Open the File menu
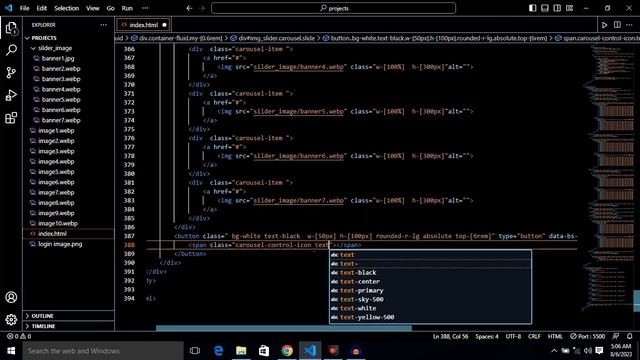The height and width of the screenshot is (360, 640). 24,8
